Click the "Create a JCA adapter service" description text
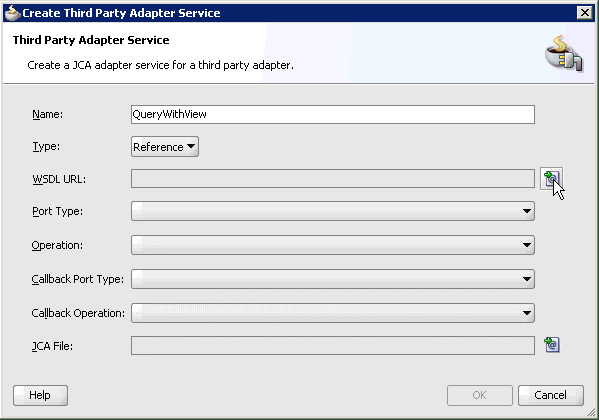 (160, 65)
